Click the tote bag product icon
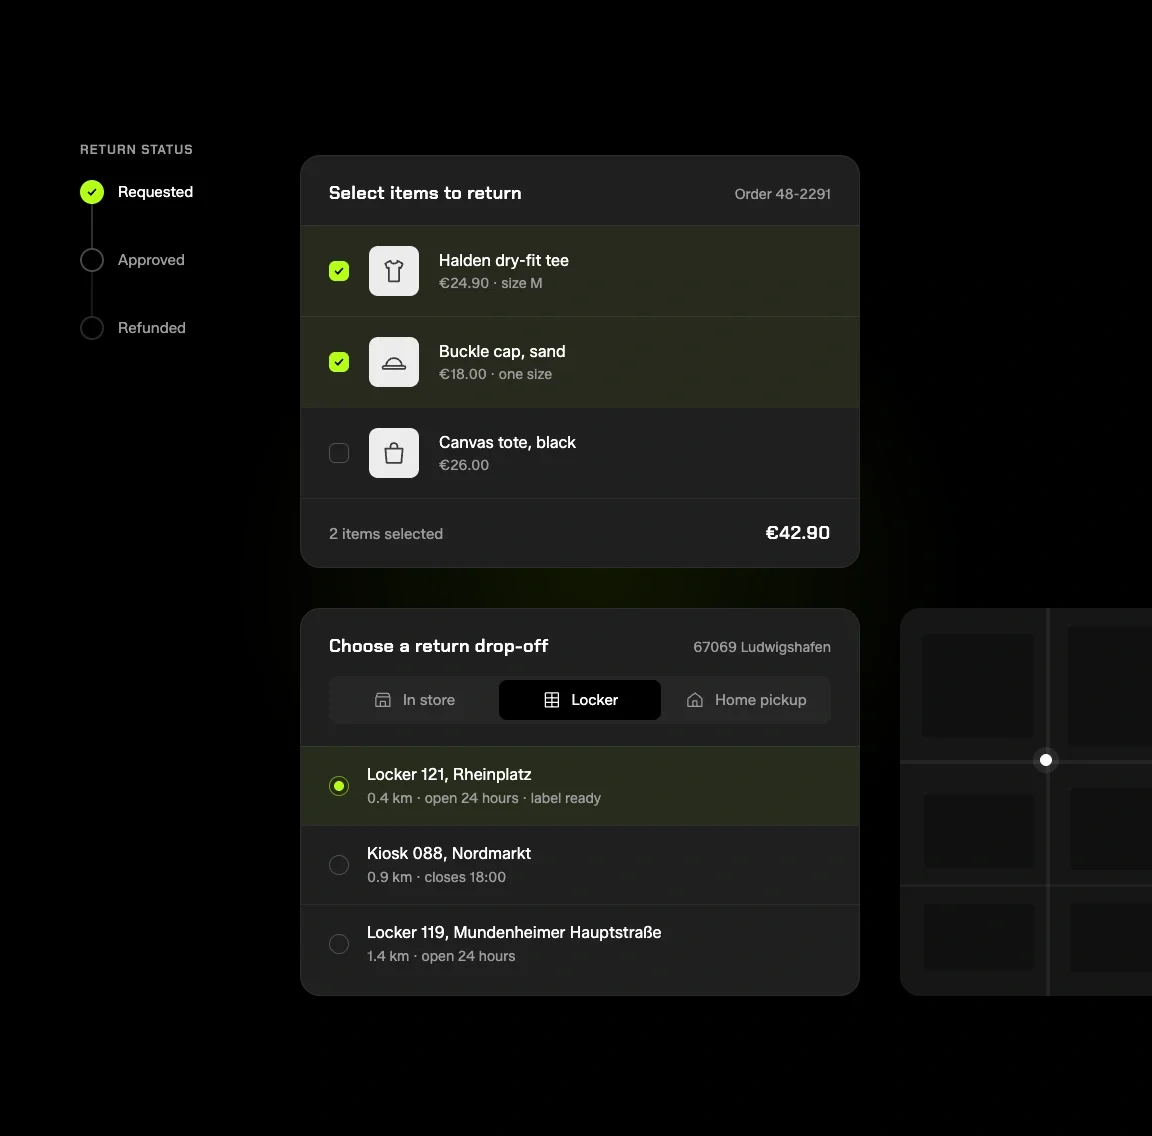The height and width of the screenshot is (1136, 1152). pos(394,453)
